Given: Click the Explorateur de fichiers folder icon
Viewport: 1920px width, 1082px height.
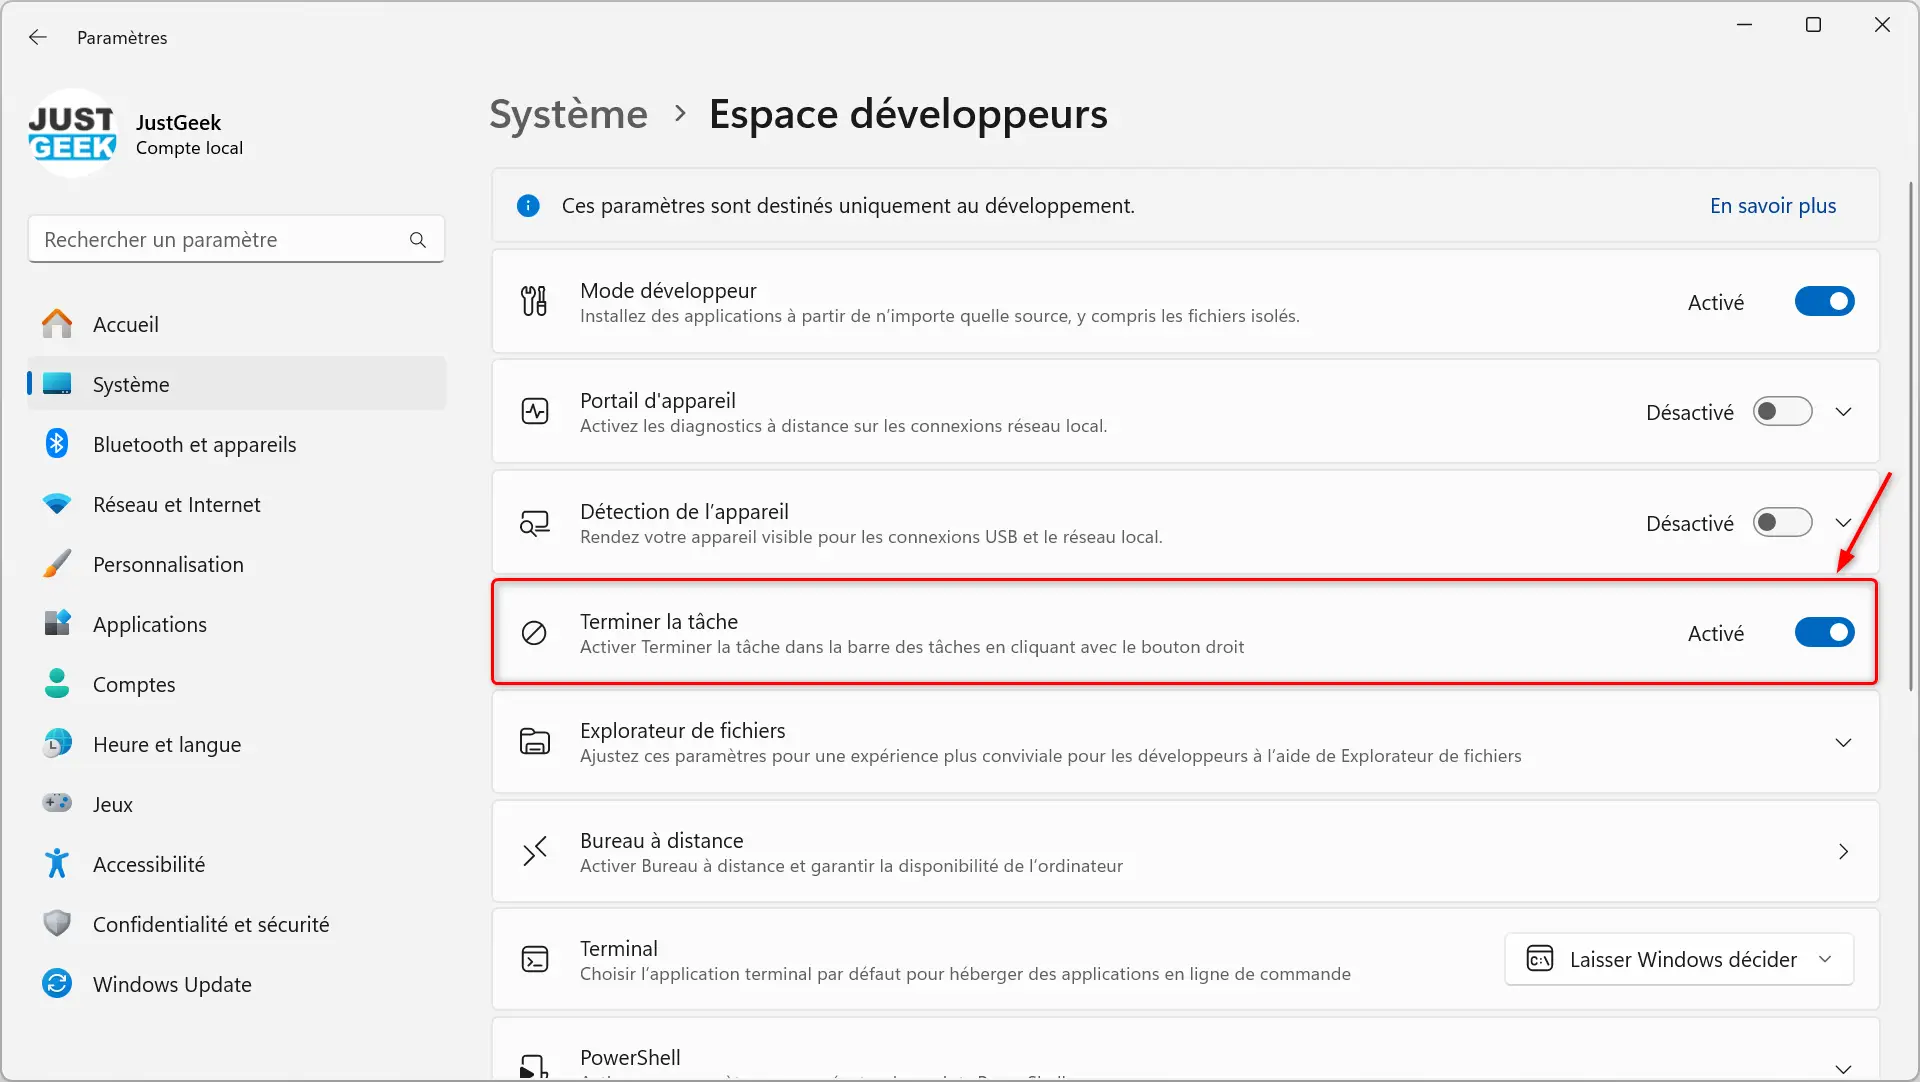Looking at the screenshot, I should pos(535,742).
